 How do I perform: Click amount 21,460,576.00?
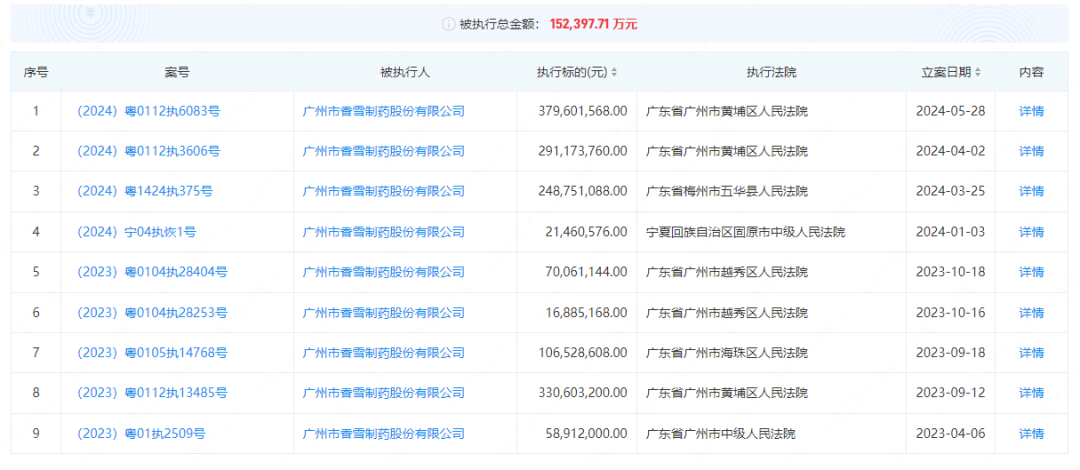[588, 232]
